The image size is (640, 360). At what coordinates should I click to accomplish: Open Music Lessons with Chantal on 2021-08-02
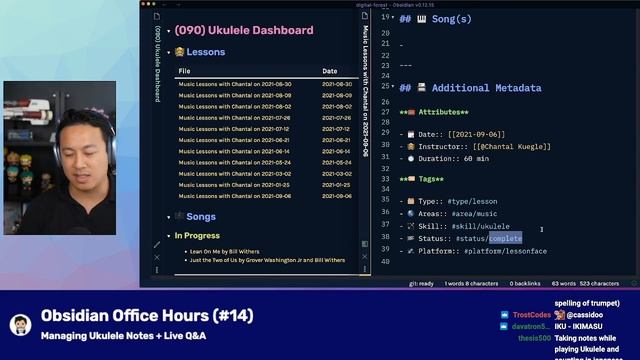click(235, 107)
